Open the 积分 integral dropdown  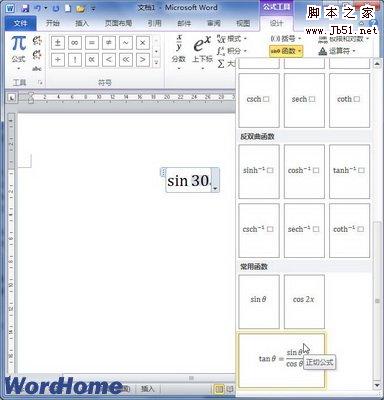232,51
